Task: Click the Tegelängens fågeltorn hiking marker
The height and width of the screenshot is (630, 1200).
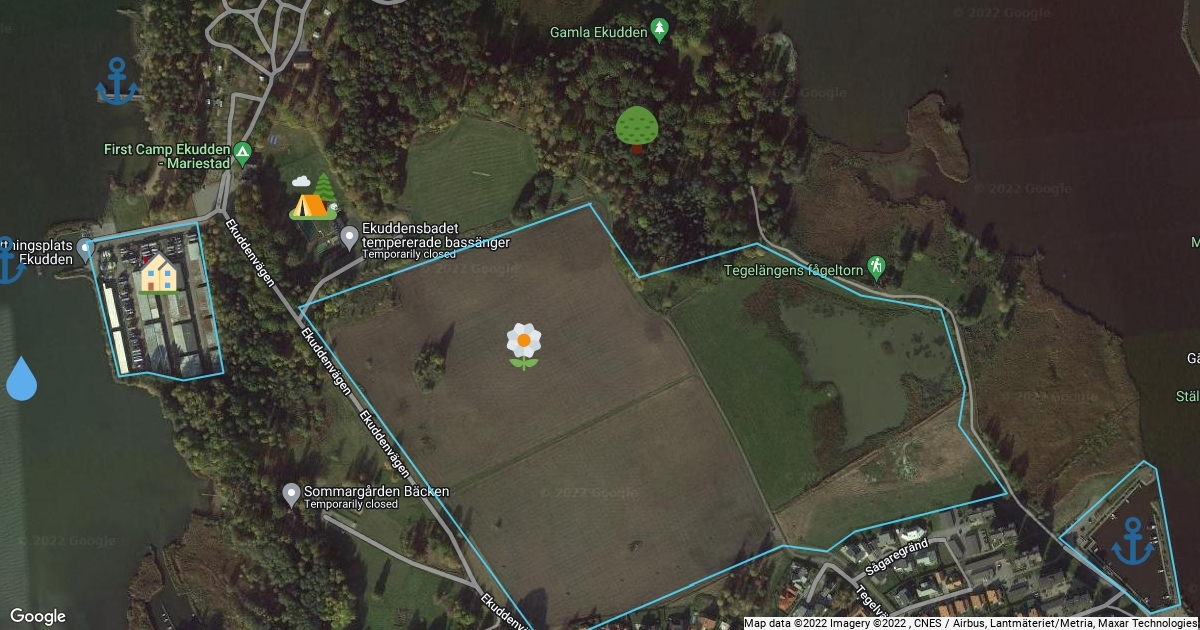Action: coord(876,267)
